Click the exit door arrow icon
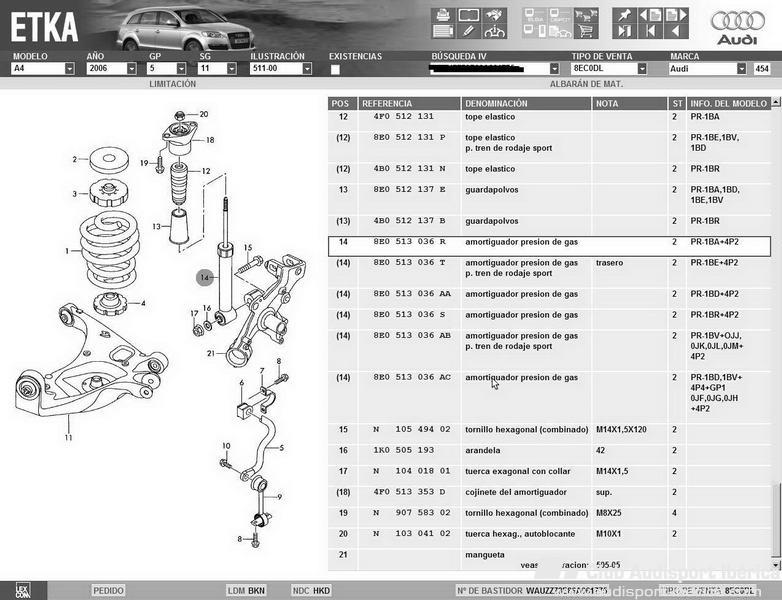The width and height of the screenshot is (782, 600). [624, 31]
